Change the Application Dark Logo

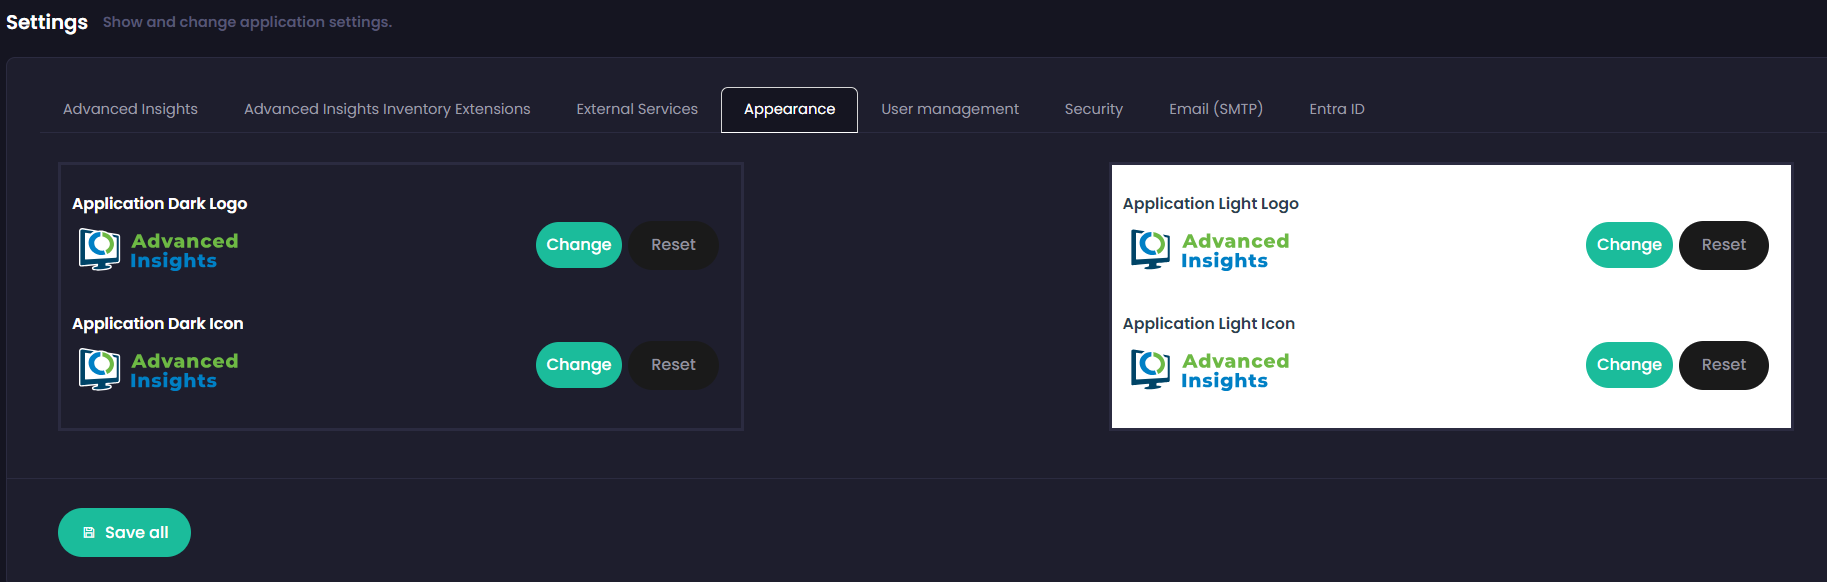(x=578, y=245)
